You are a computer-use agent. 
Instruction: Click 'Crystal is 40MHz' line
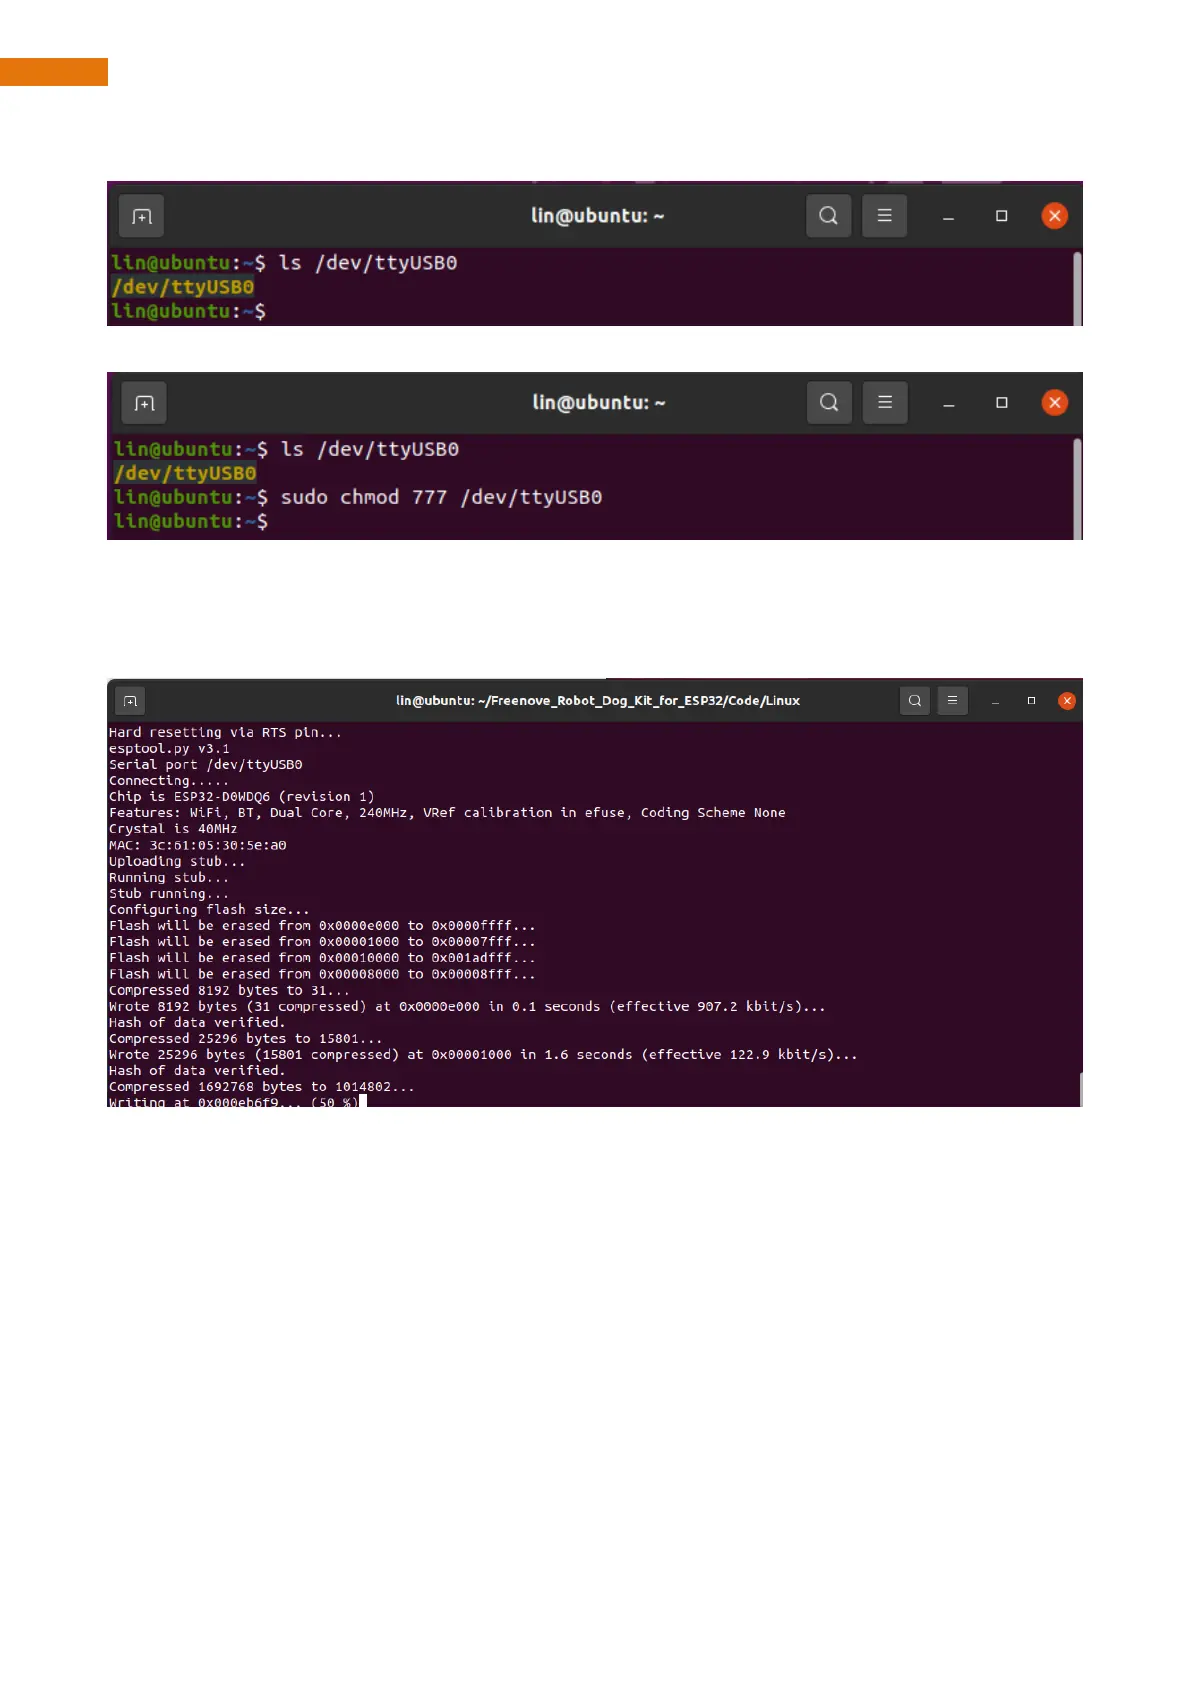point(173,829)
